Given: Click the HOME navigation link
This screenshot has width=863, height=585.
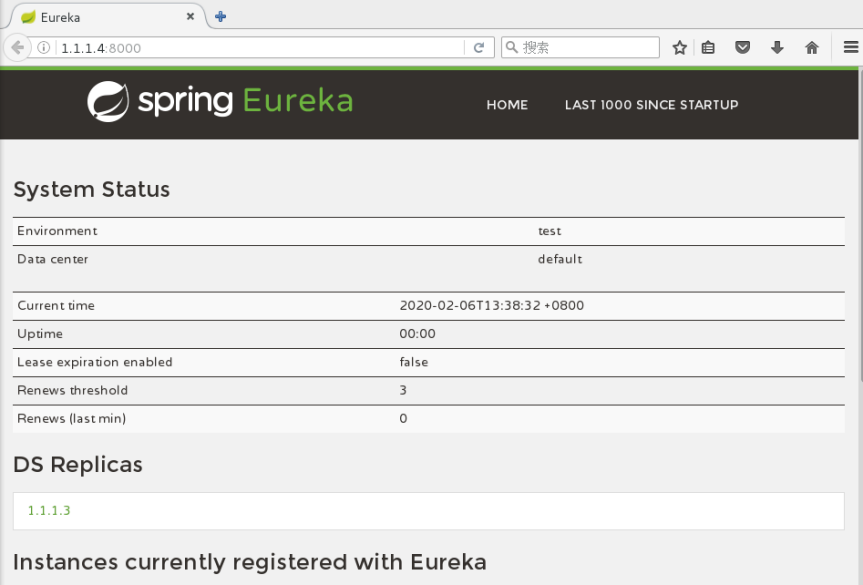Looking at the screenshot, I should click(x=507, y=105).
